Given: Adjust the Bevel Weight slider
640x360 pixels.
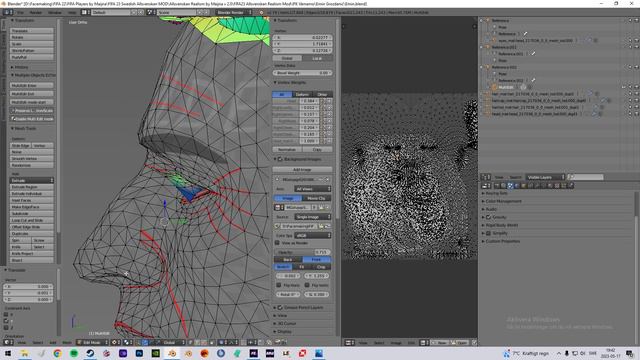Looking at the screenshot, I should (x=302, y=73).
